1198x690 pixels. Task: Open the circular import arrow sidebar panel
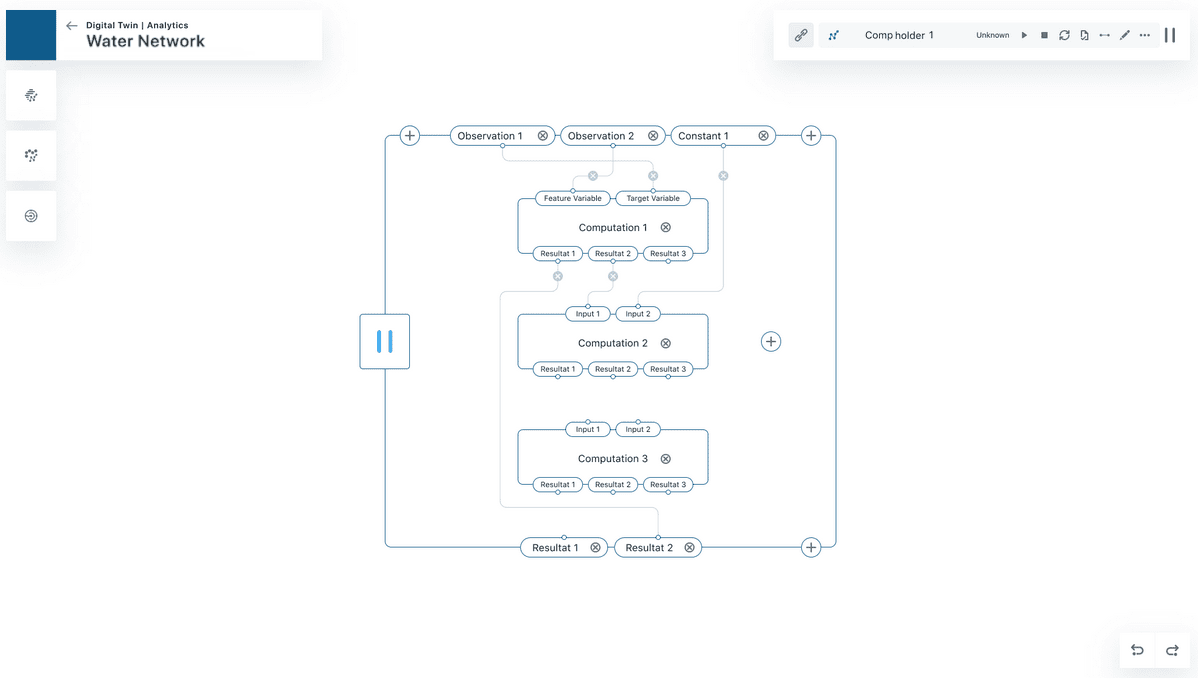(31, 216)
